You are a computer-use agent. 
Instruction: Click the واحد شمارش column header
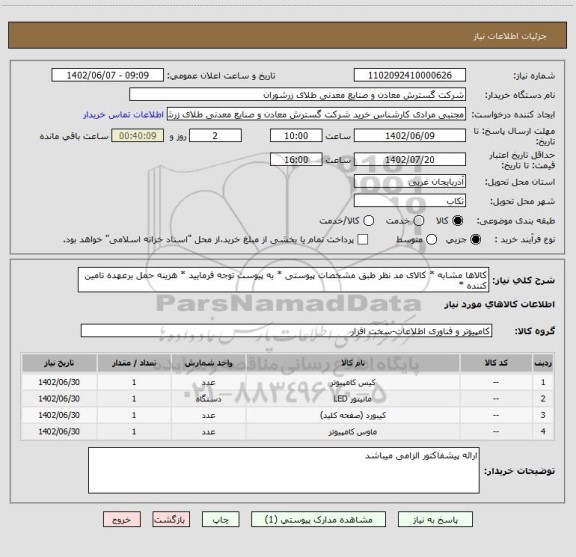(x=208, y=363)
